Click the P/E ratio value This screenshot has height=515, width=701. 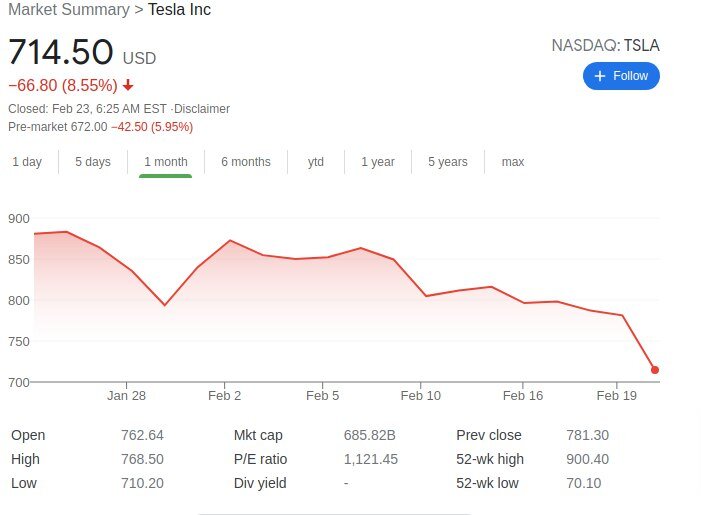coord(370,459)
